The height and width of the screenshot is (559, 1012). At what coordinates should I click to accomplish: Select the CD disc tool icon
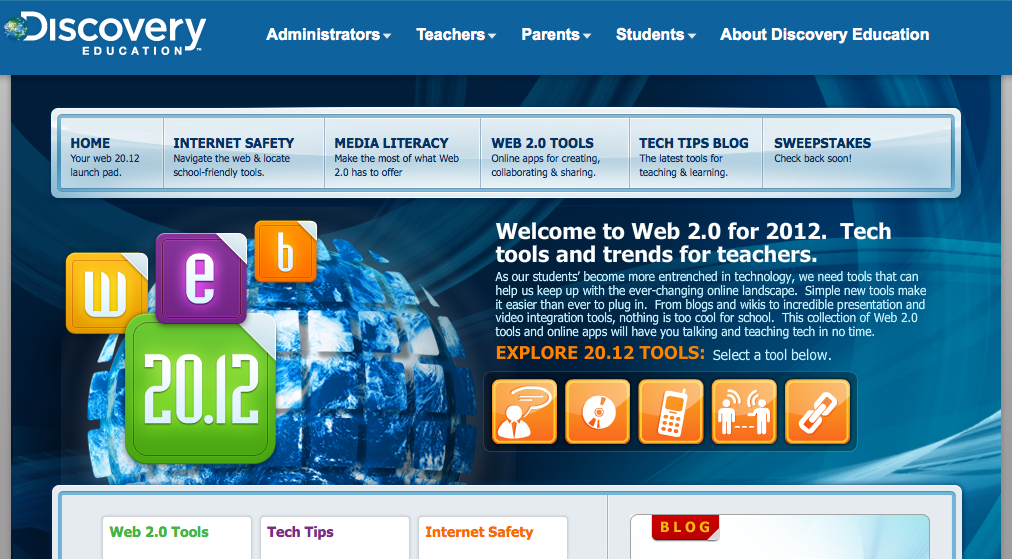[598, 411]
